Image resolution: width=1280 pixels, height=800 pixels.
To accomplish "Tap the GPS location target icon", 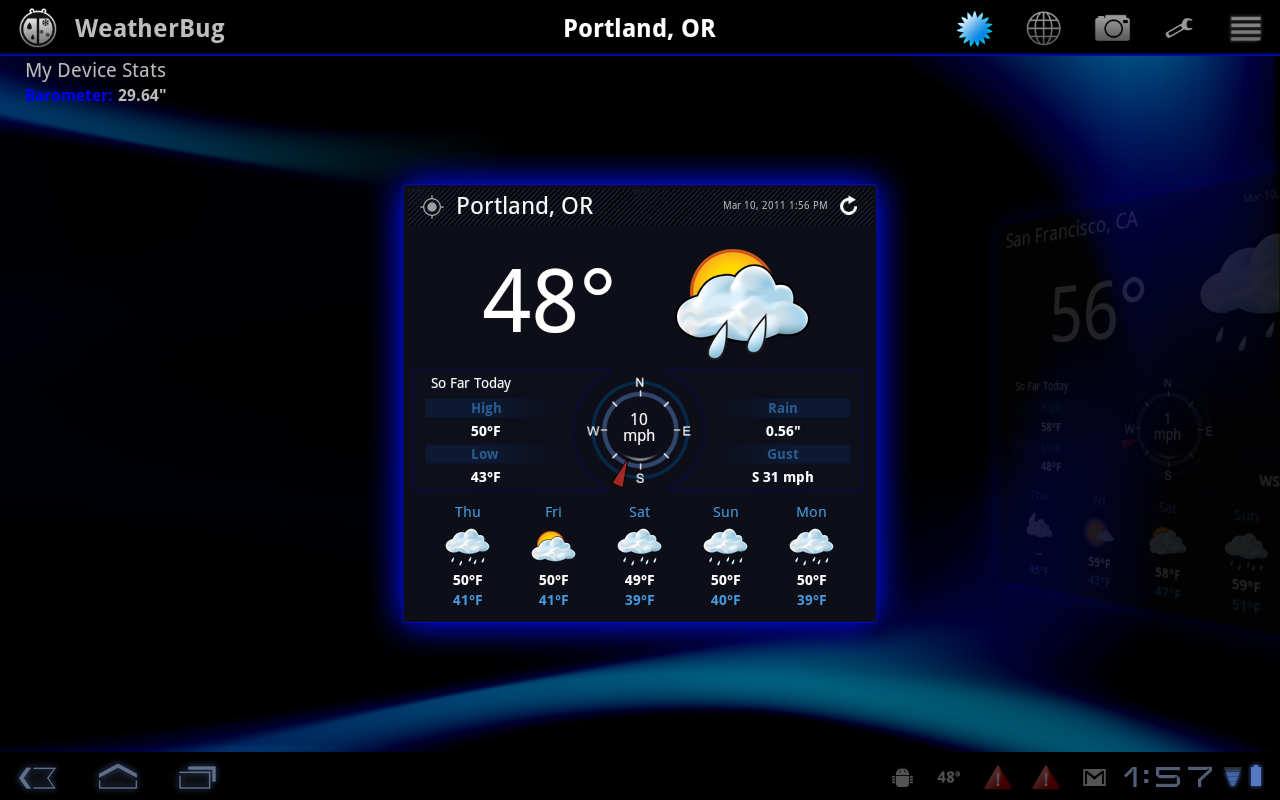I will coord(432,207).
